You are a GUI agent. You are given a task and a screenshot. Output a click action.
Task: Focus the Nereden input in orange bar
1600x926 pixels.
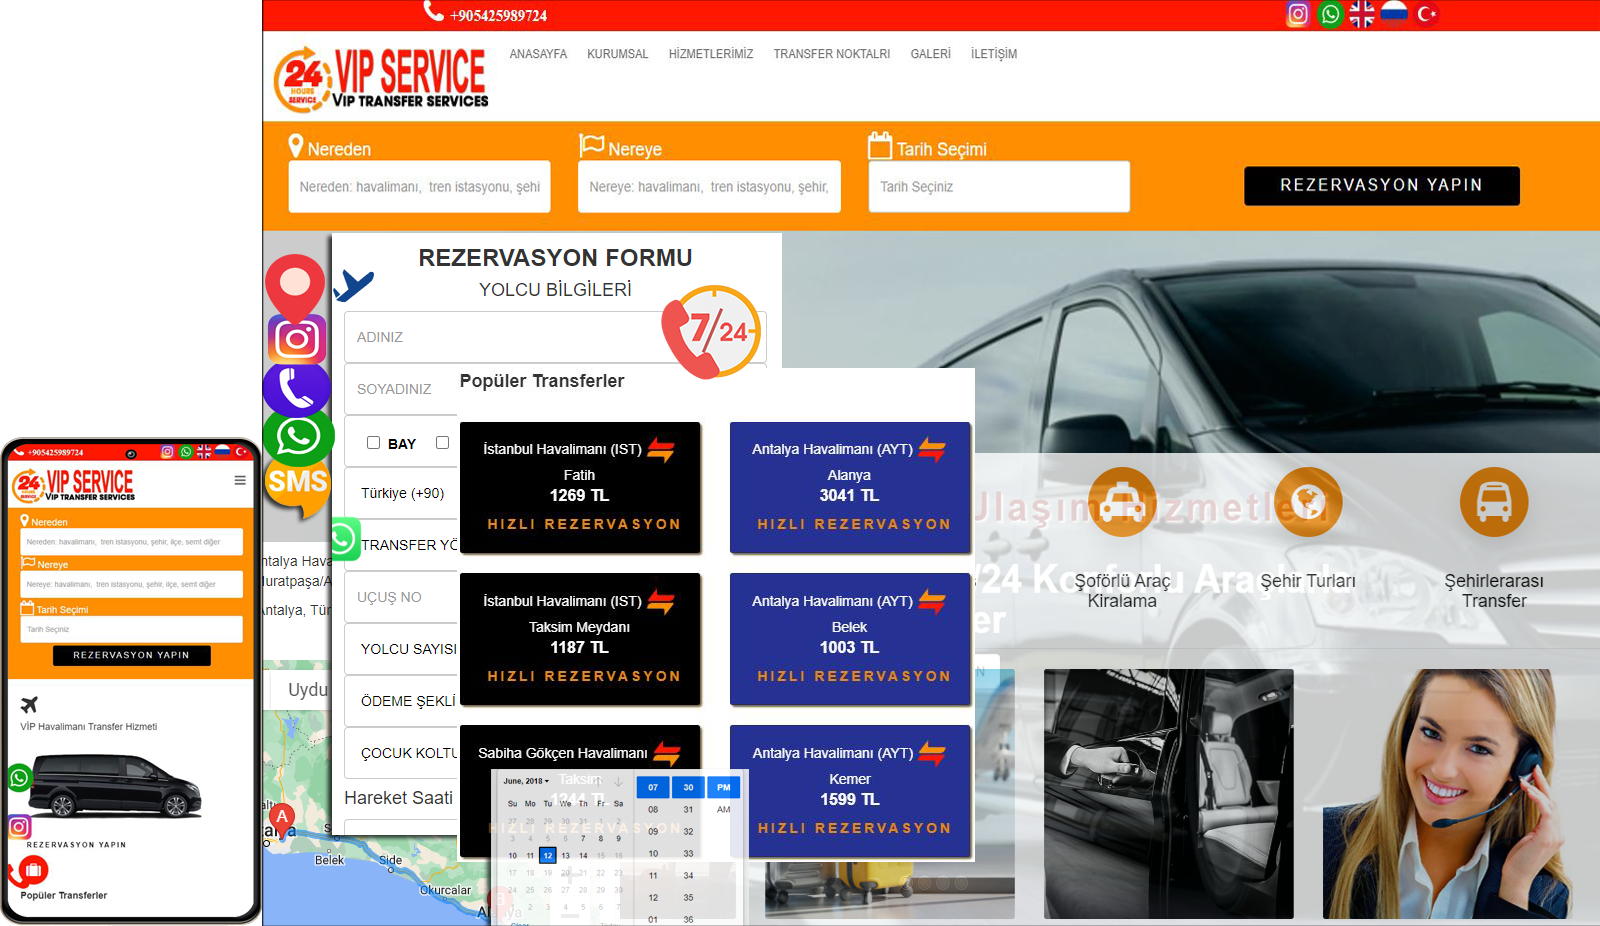(x=419, y=187)
